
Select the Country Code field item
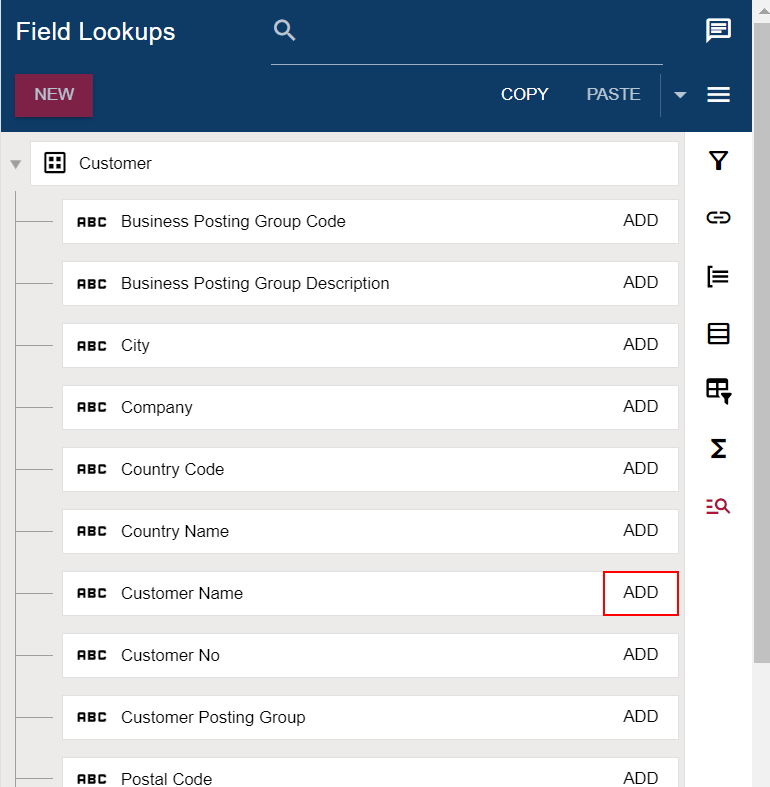[370, 469]
